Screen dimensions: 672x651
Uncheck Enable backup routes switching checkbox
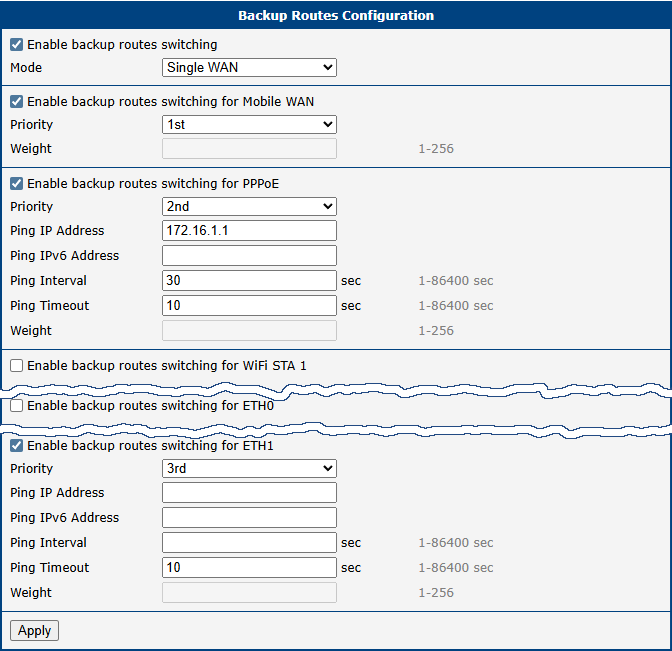pyautogui.click(x=16, y=45)
